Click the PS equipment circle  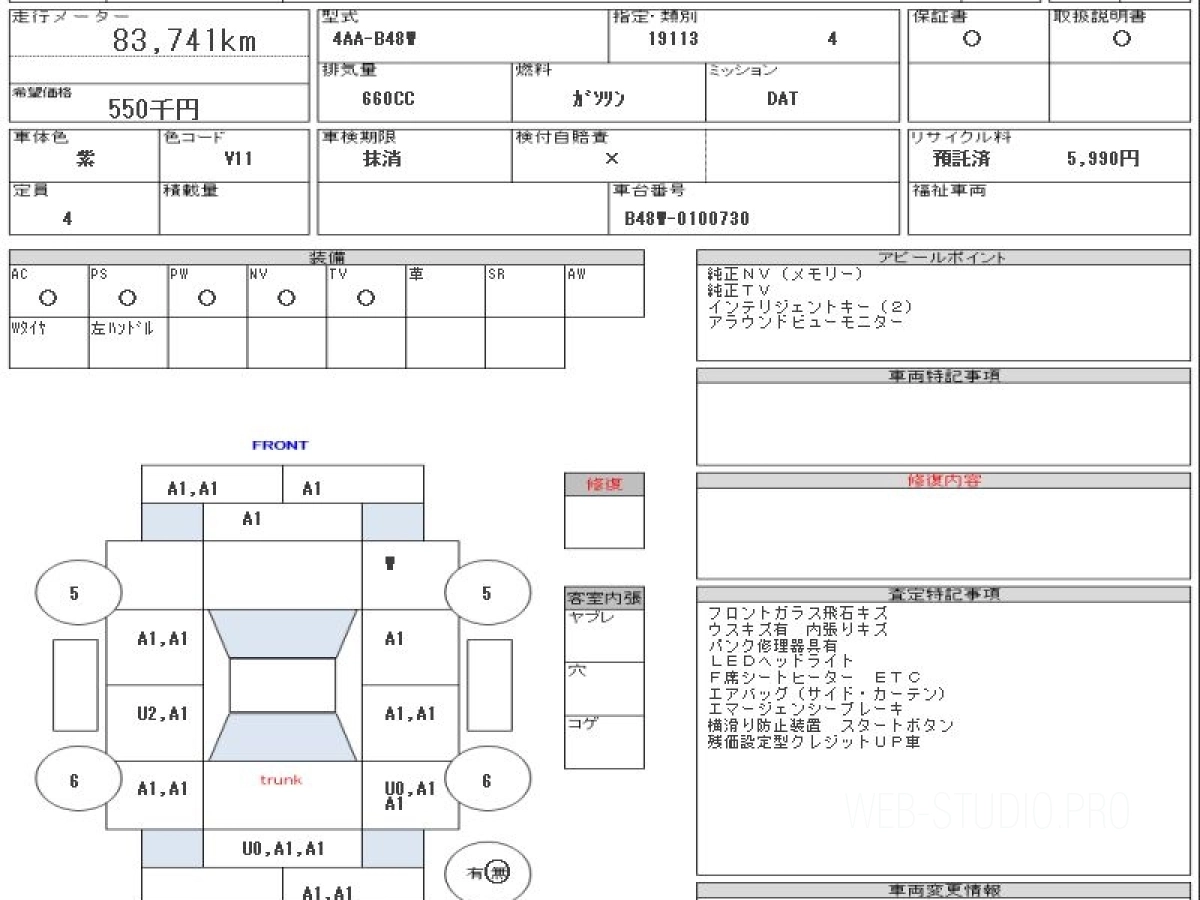coord(127,298)
